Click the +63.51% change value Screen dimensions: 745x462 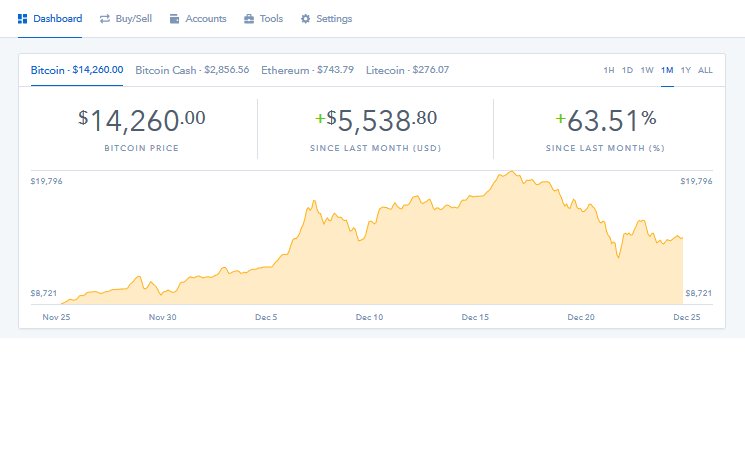tap(606, 120)
